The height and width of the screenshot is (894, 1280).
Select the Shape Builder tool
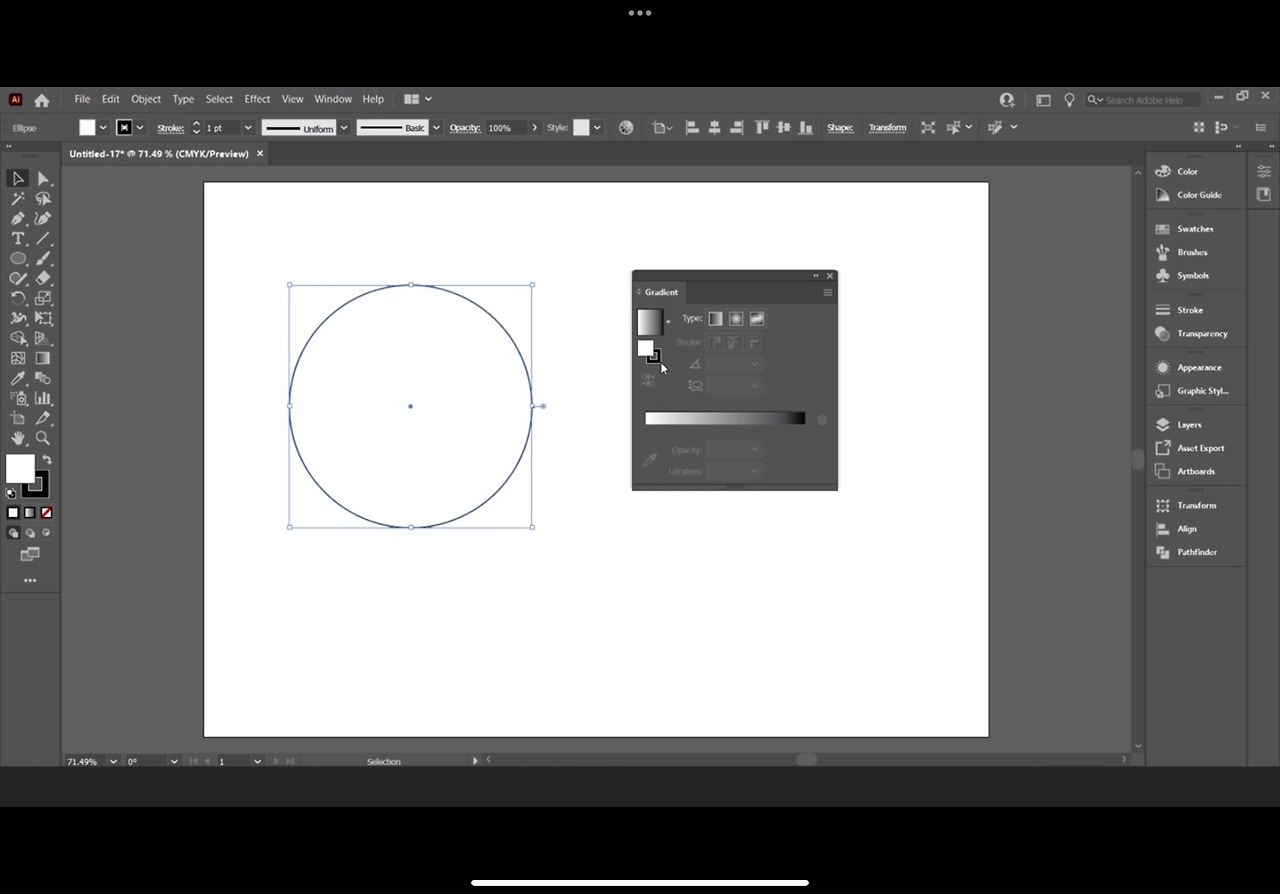click(18, 338)
